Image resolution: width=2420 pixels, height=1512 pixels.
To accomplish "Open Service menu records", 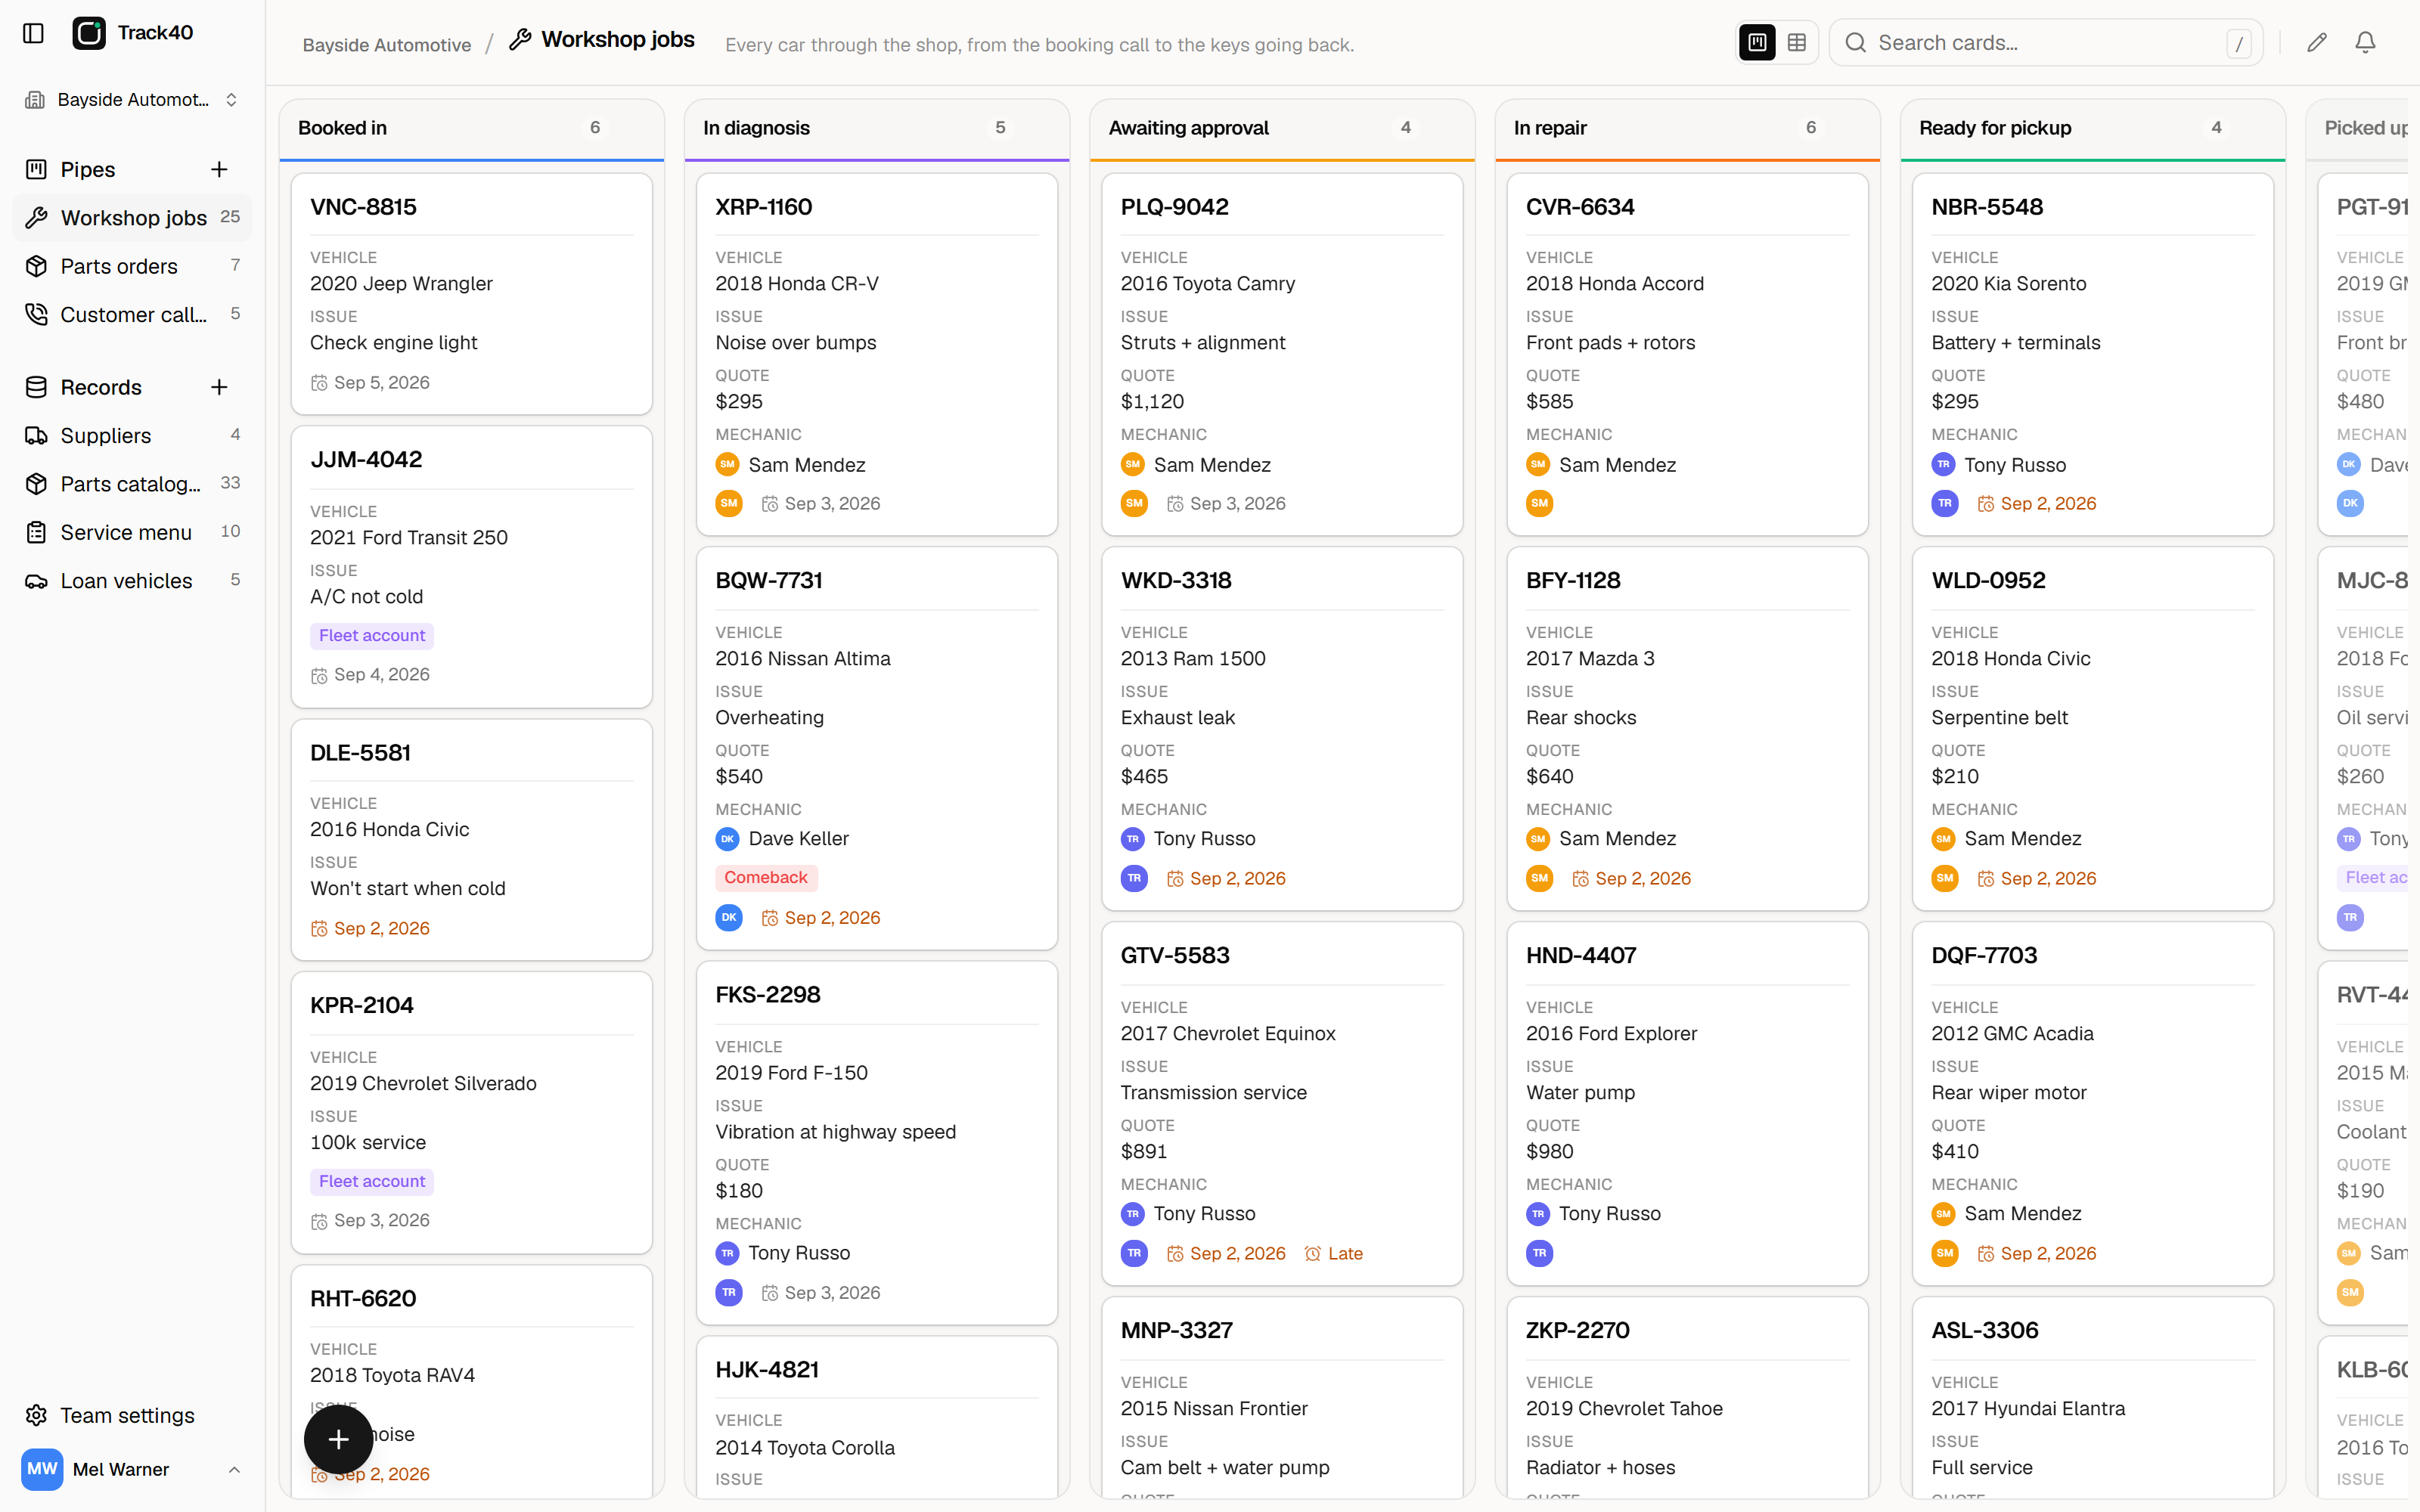I will pyautogui.click(x=132, y=532).
